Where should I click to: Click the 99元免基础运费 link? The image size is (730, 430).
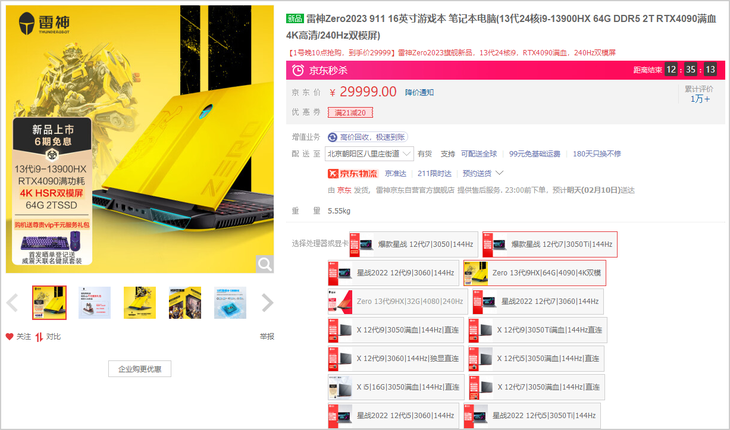point(534,154)
